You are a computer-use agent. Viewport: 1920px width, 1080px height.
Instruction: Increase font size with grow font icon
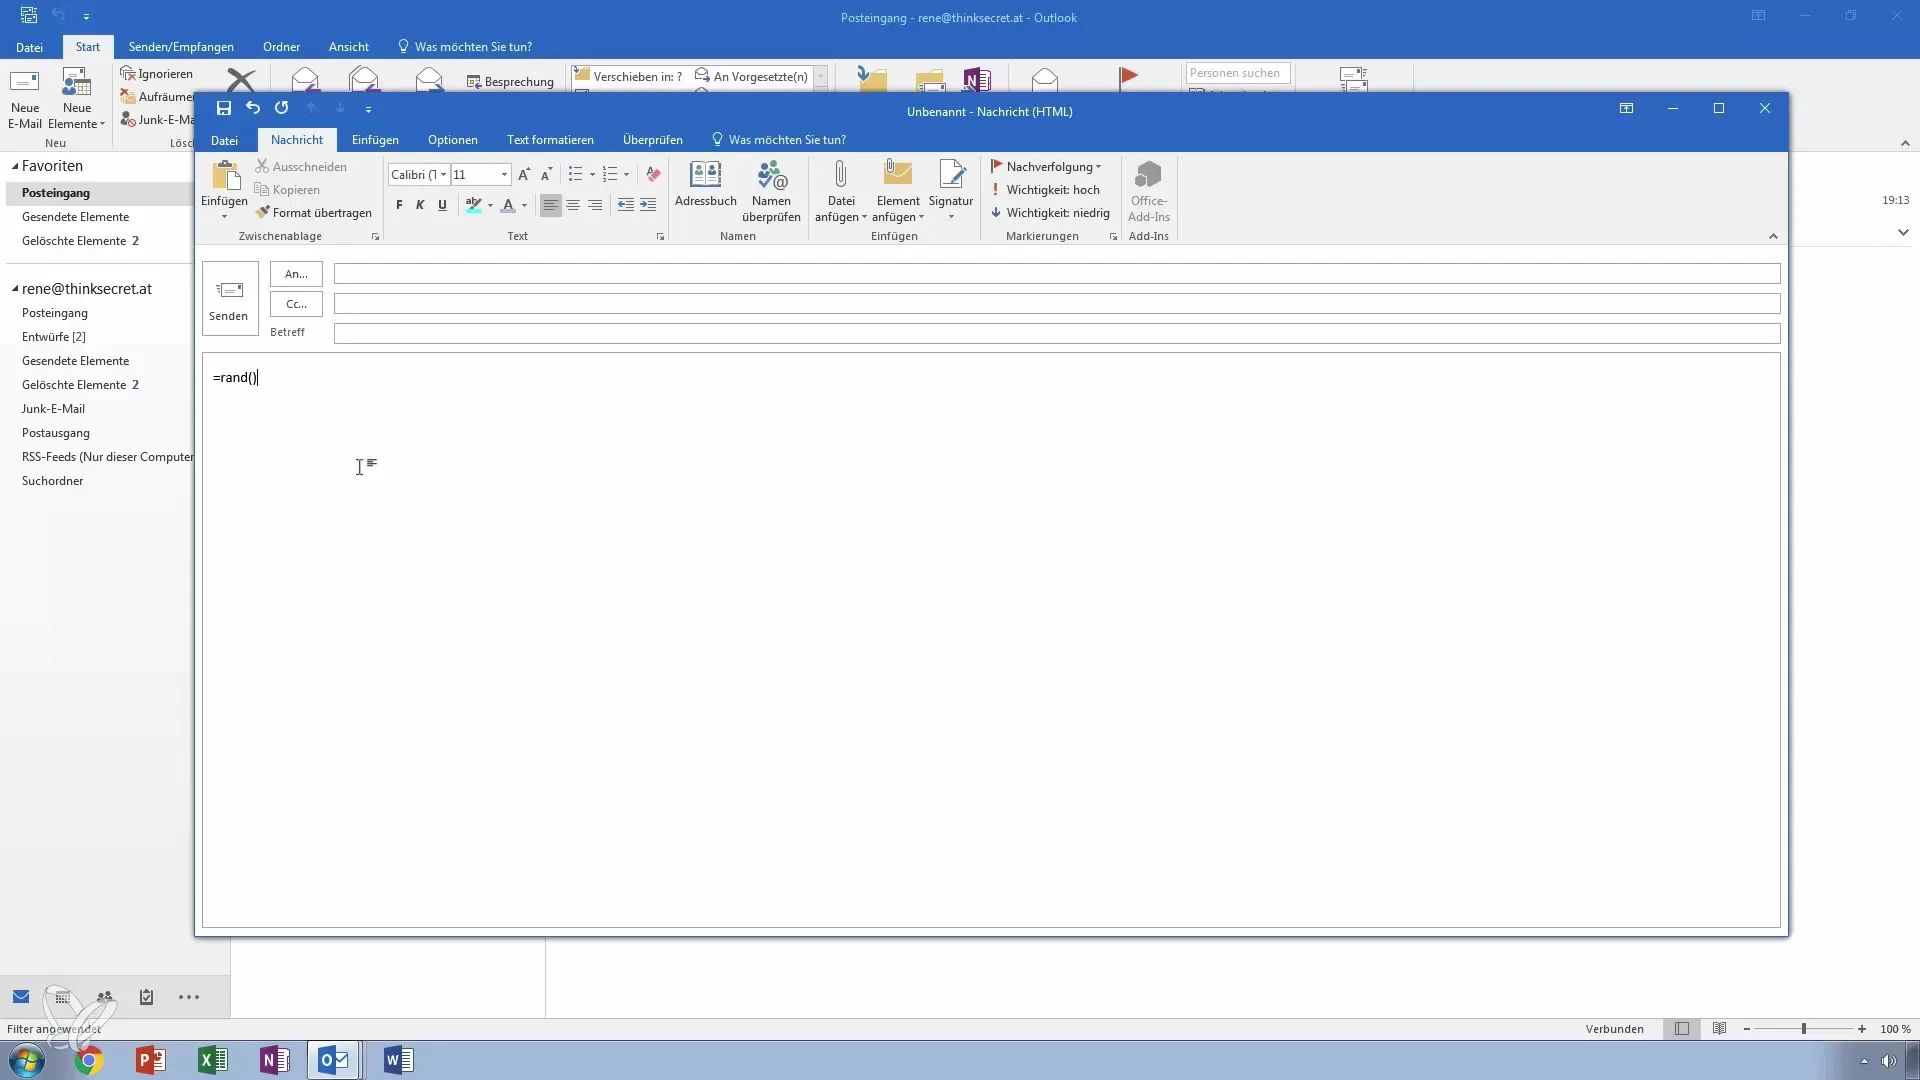(523, 174)
